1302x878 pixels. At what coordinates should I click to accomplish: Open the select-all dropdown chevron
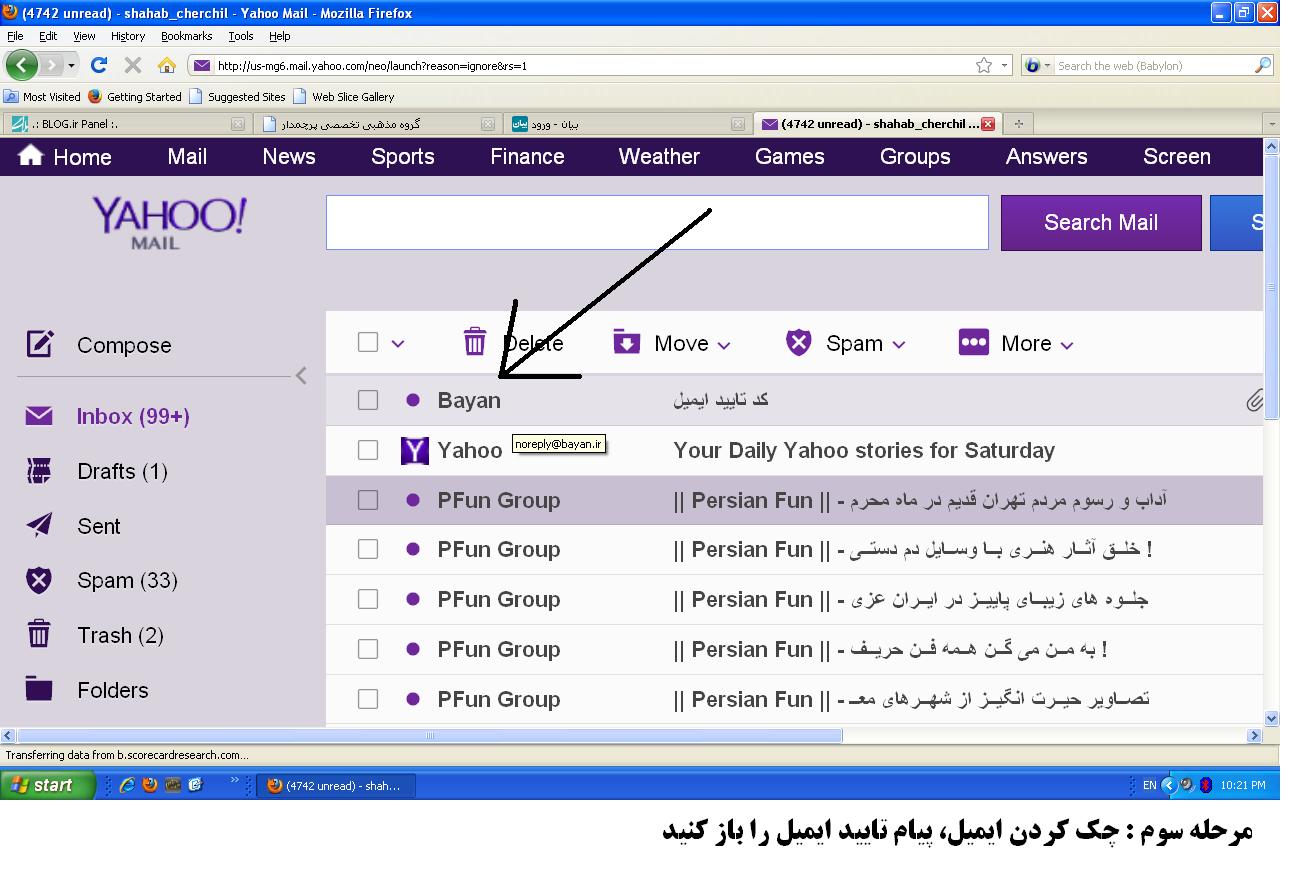point(398,344)
